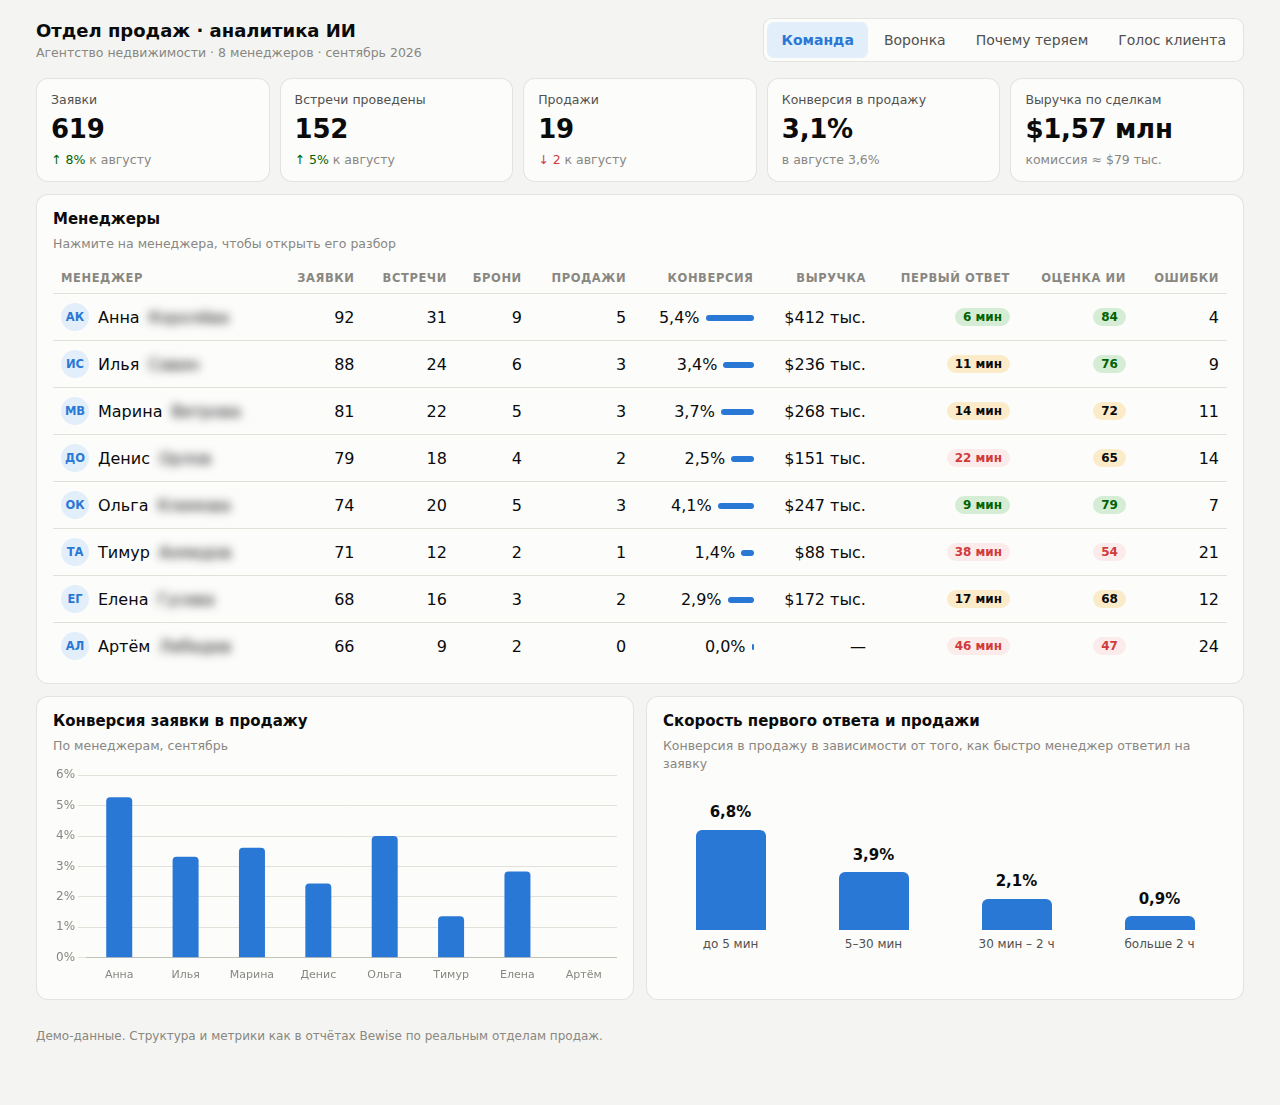Click the Конверсия в продажу 3,1% card
1280x1105 pixels.
883,130
